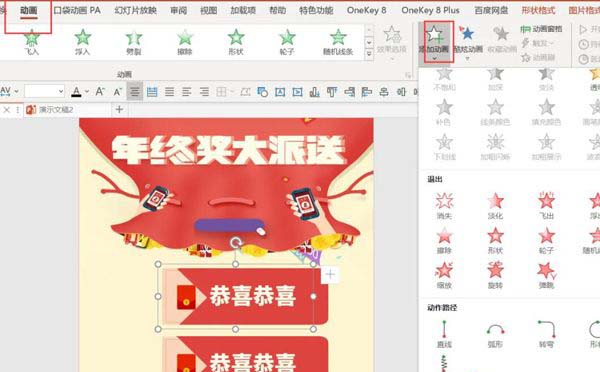Image resolution: width=600 pixels, height=372 pixels.
Task: Choose the 飞出 (Fly Out) exit effect
Action: pyautogui.click(x=546, y=206)
